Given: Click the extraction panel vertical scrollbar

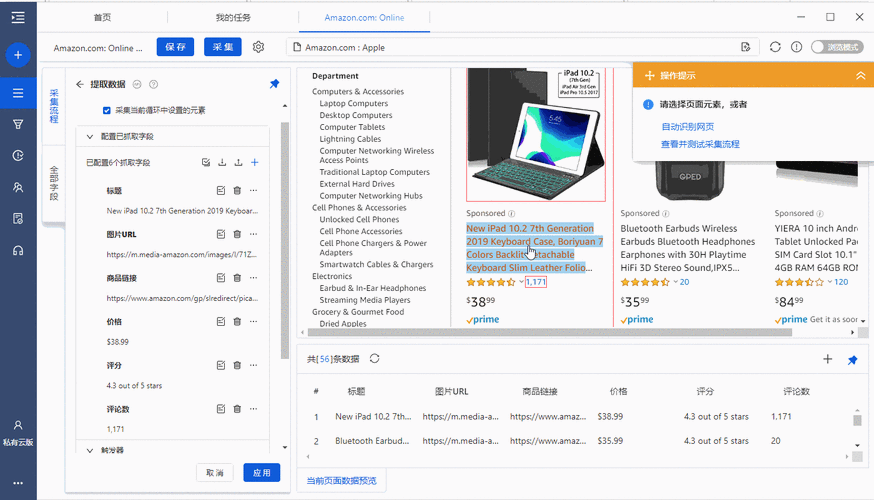Looking at the screenshot, I should click(x=285, y=240).
